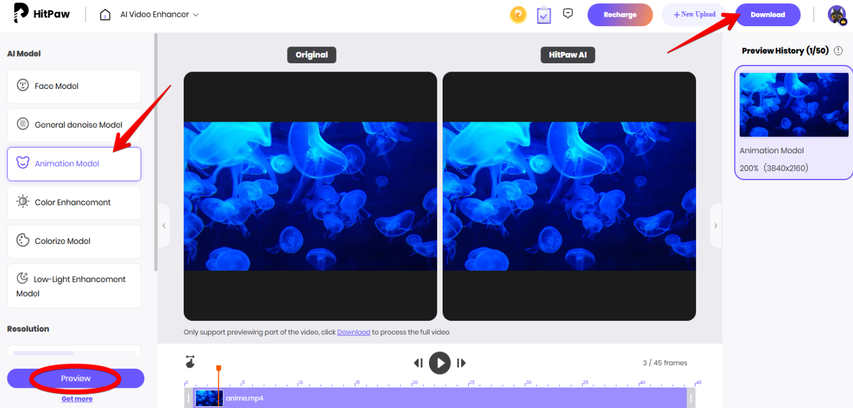This screenshot has width=853, height=408.
Task: Click the 200% (3840x2160) text
Action: coord(774,168)
